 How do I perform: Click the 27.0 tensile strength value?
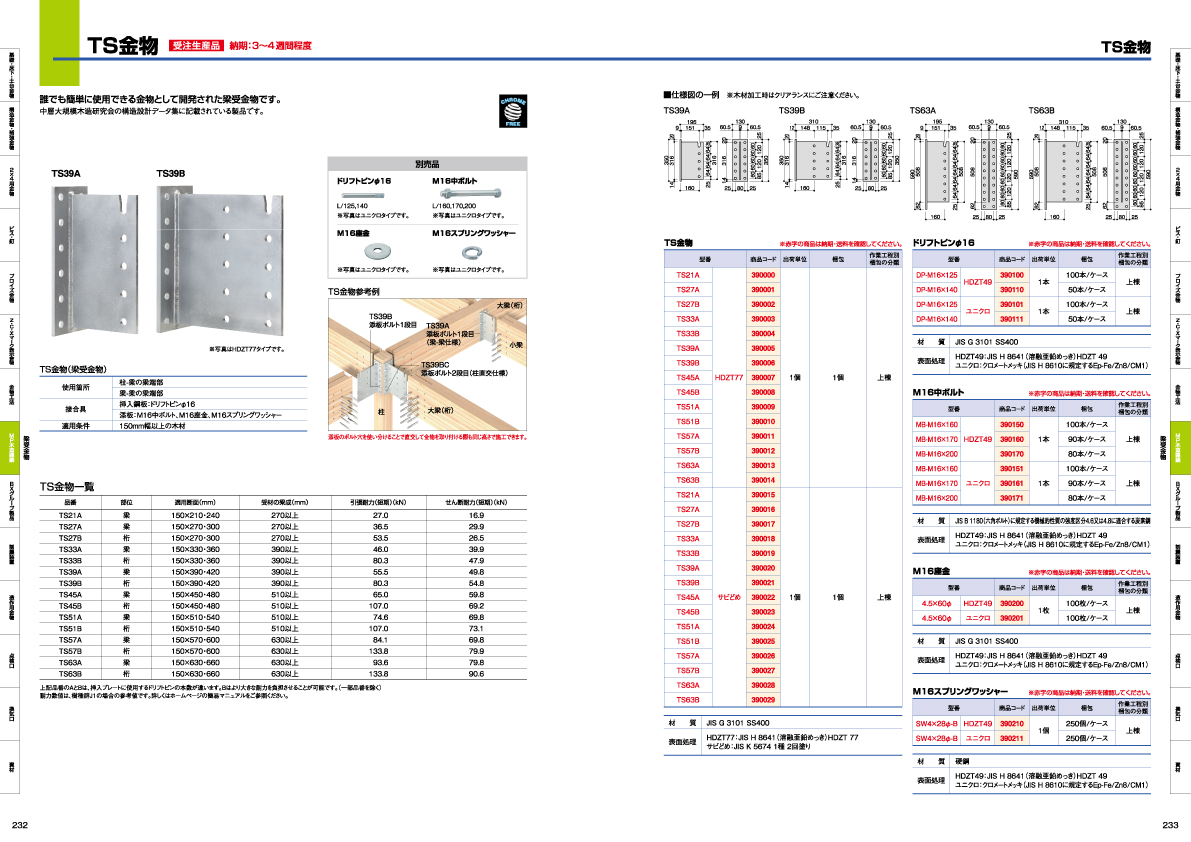[x=381, y=516]
